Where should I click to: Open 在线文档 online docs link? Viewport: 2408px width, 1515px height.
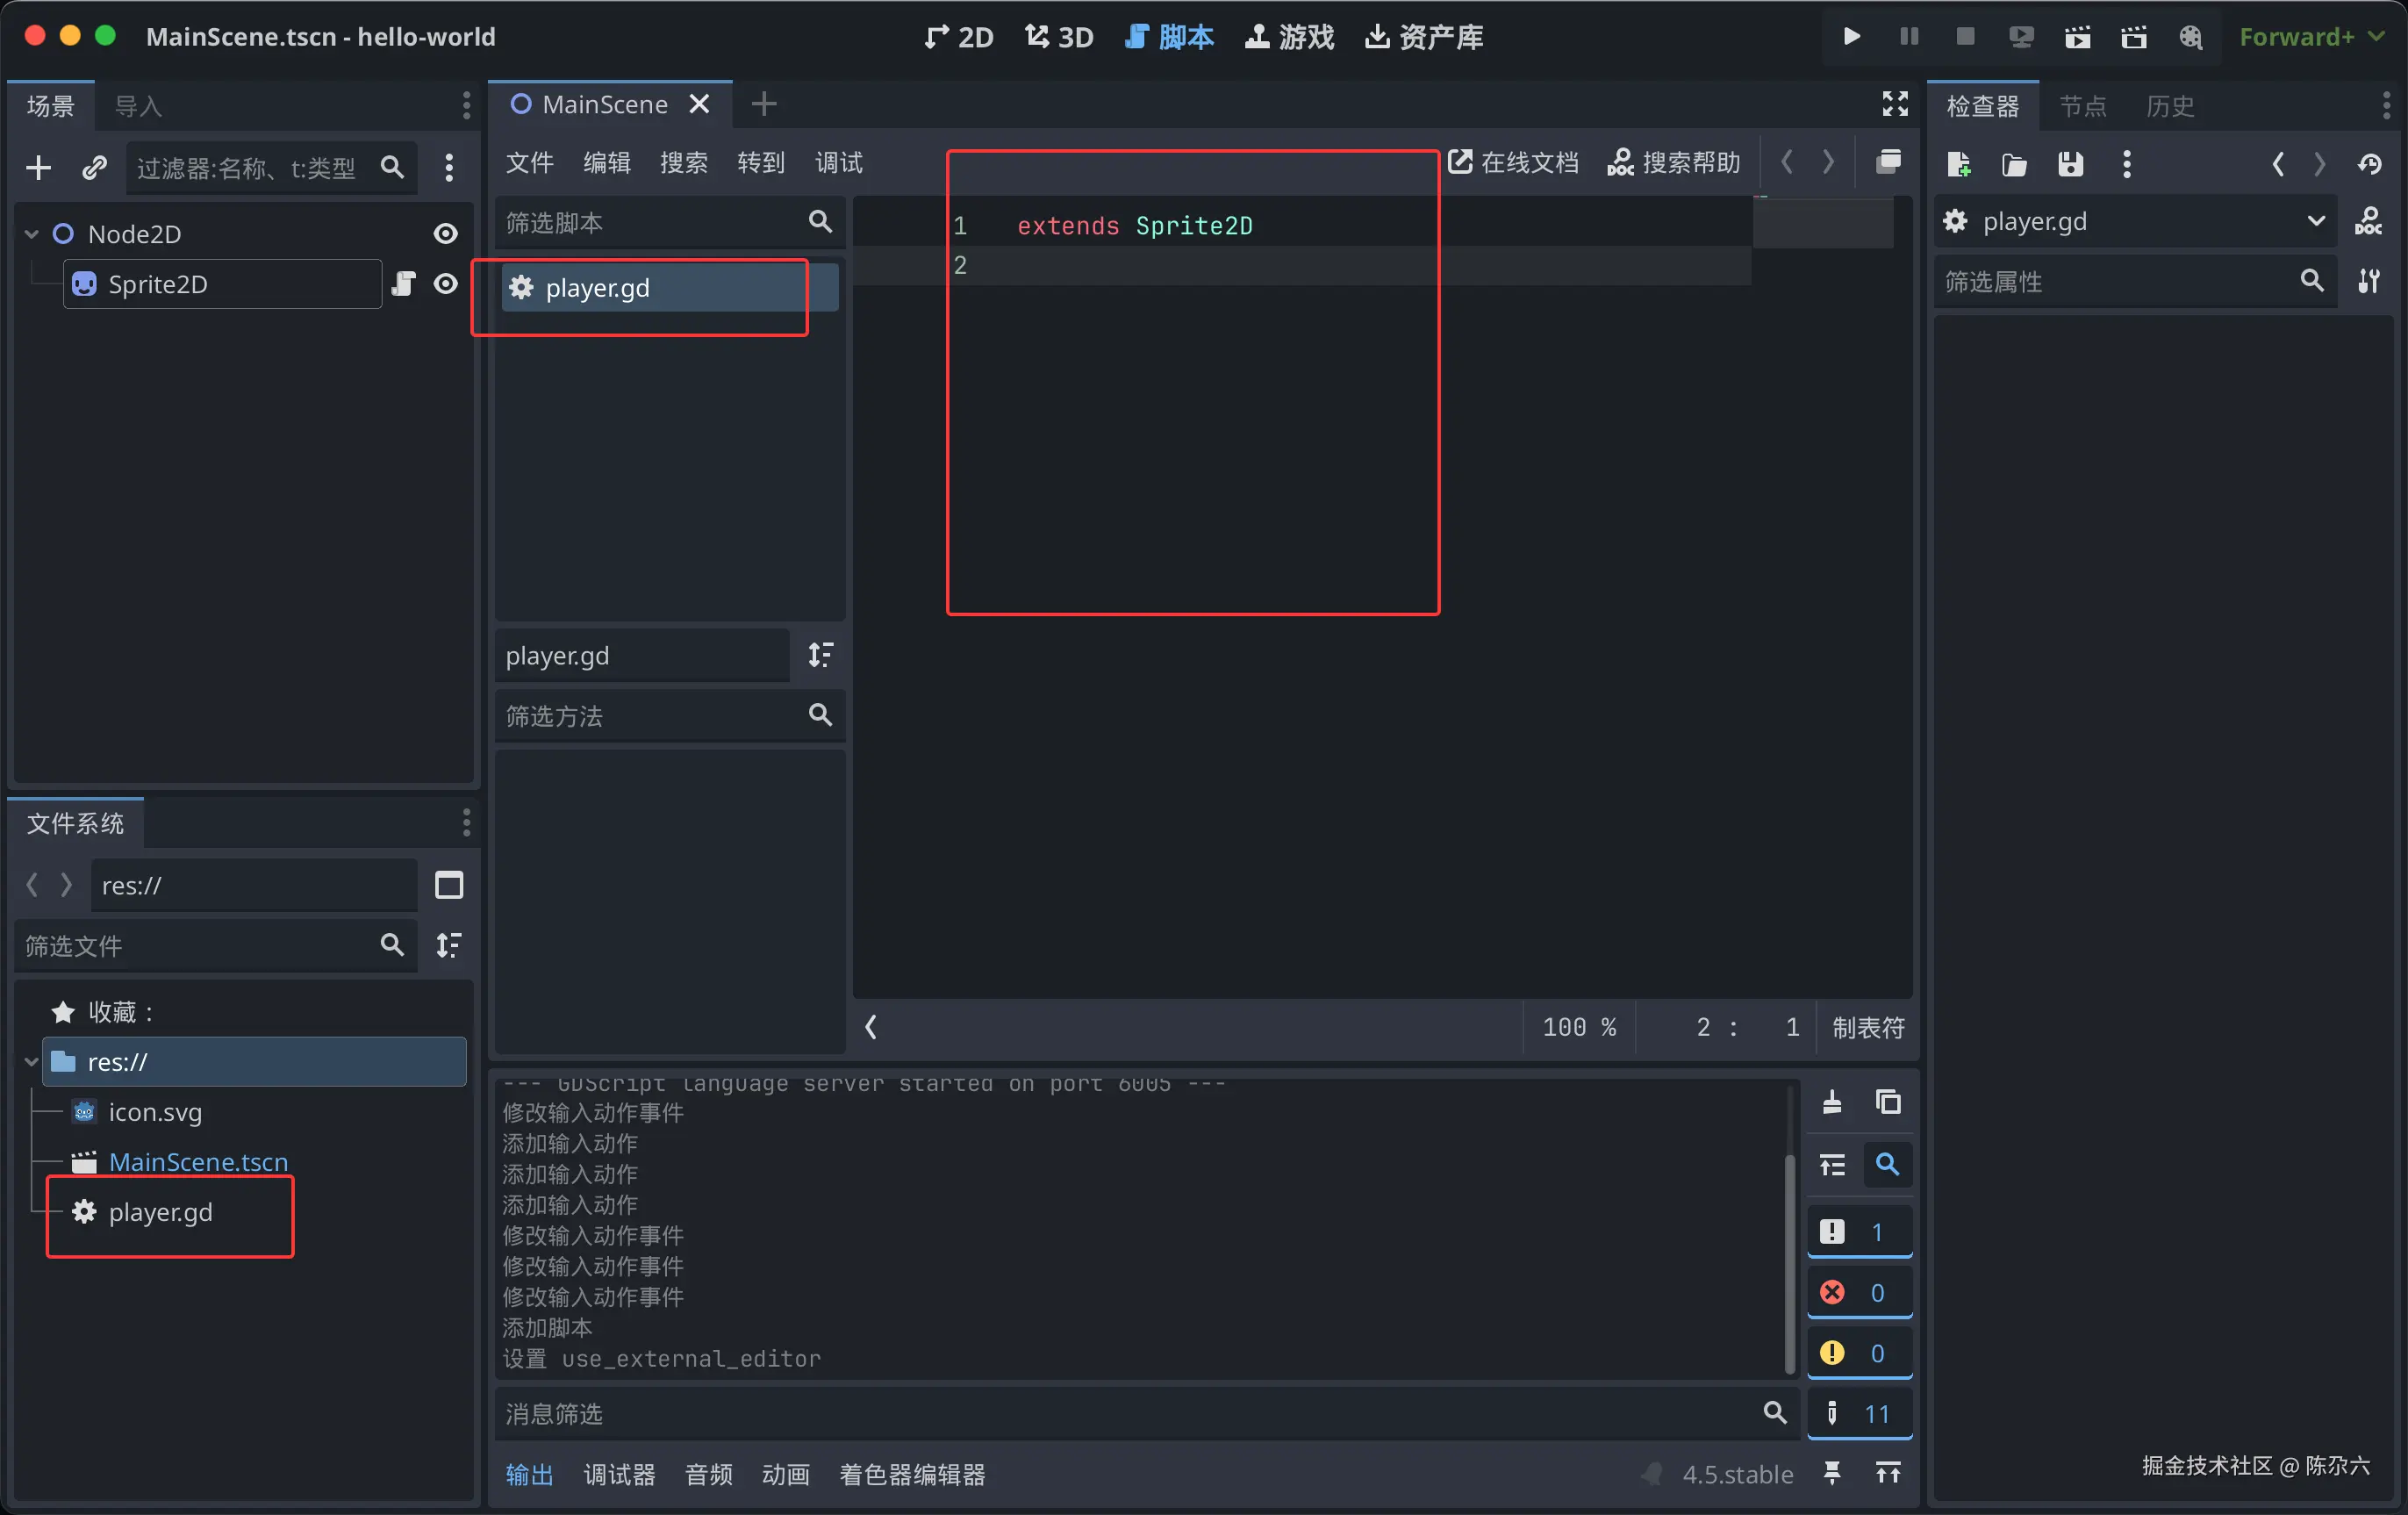coord(1513,163)
